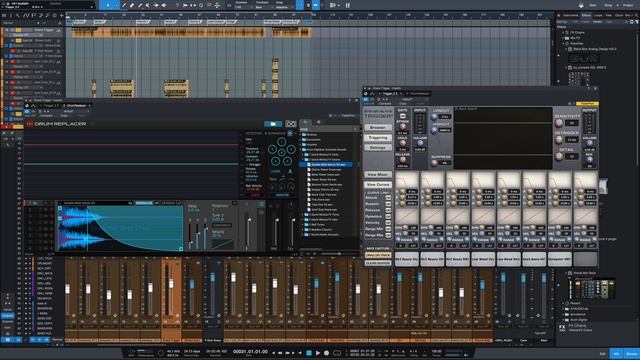Toggle the Attack curve link box
This screenshot has width=640, height=360.
click(388, 198)
